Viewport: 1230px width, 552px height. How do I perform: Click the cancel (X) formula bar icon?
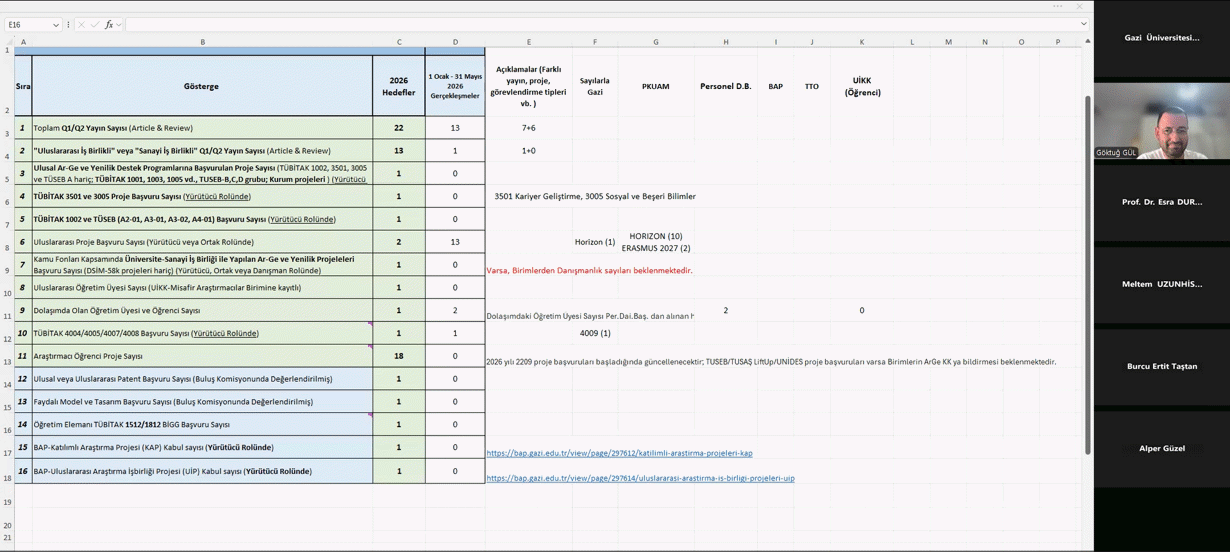pyautogui.click(x=81, y=24)
